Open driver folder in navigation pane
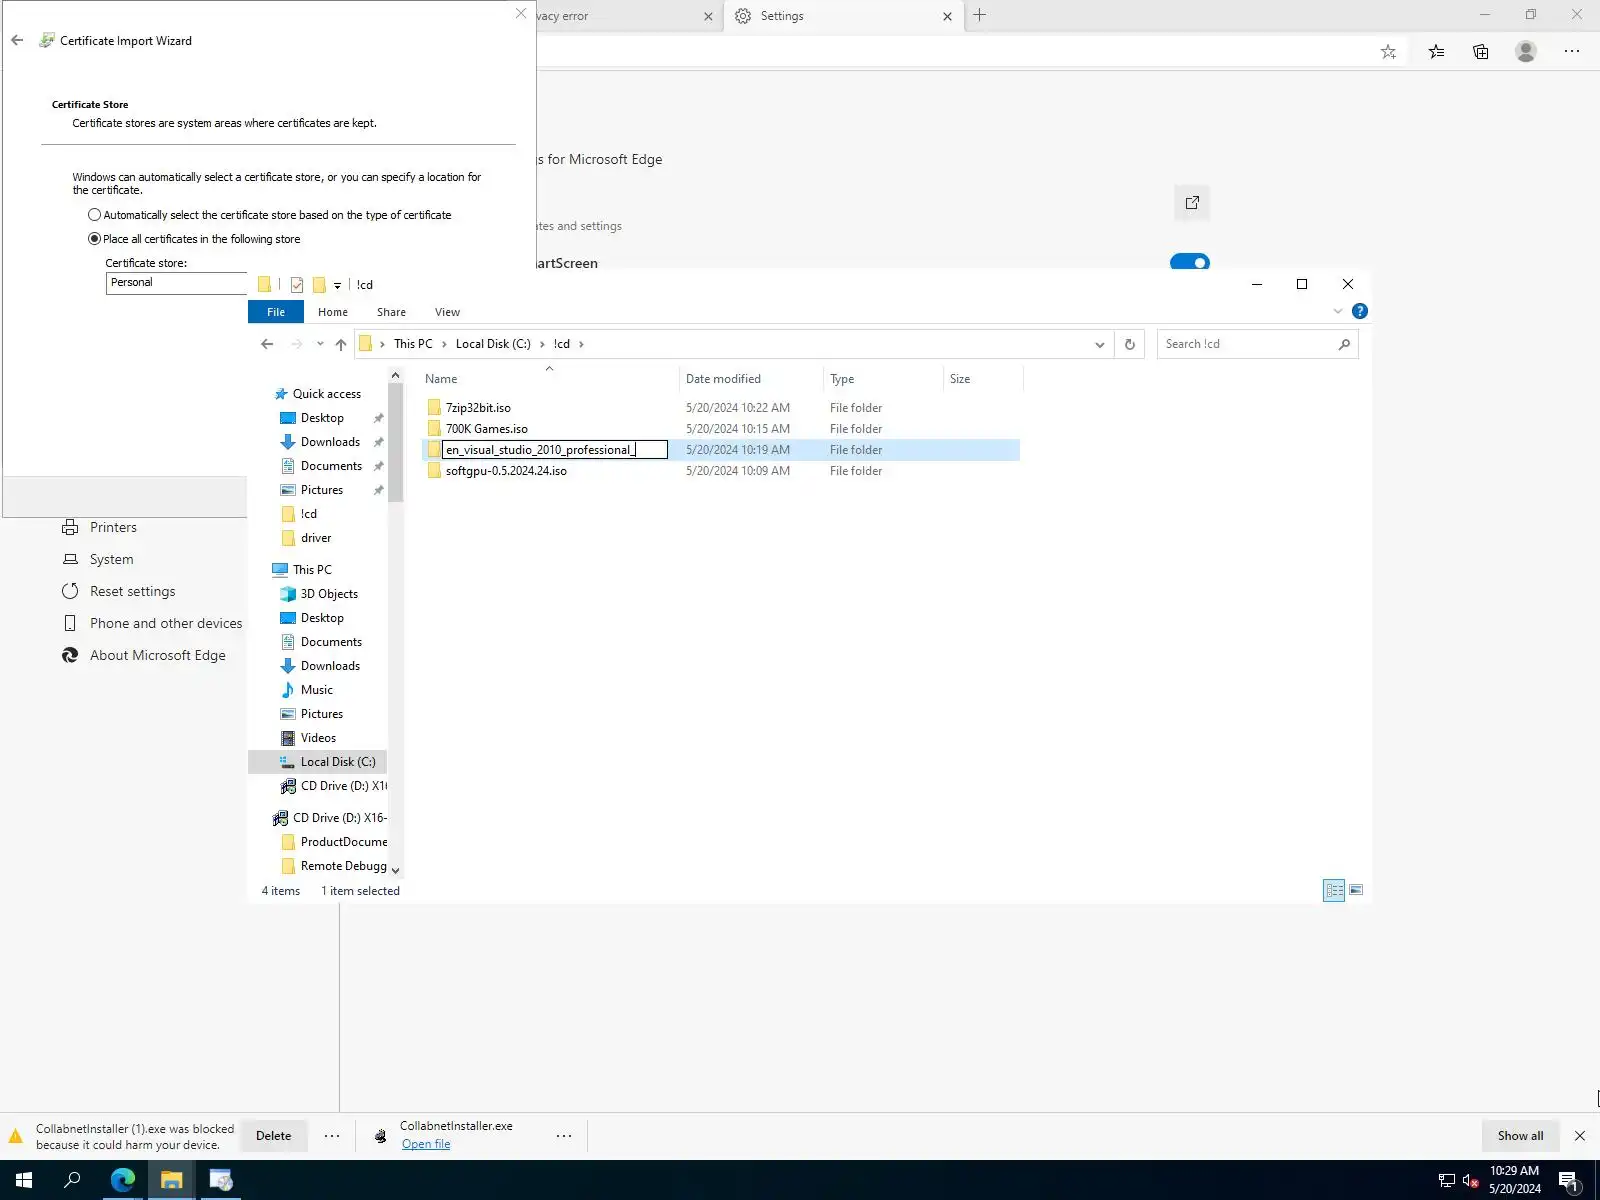Image resolution: width=1600 pixels, height=1200 pixels. coord(316,538)
